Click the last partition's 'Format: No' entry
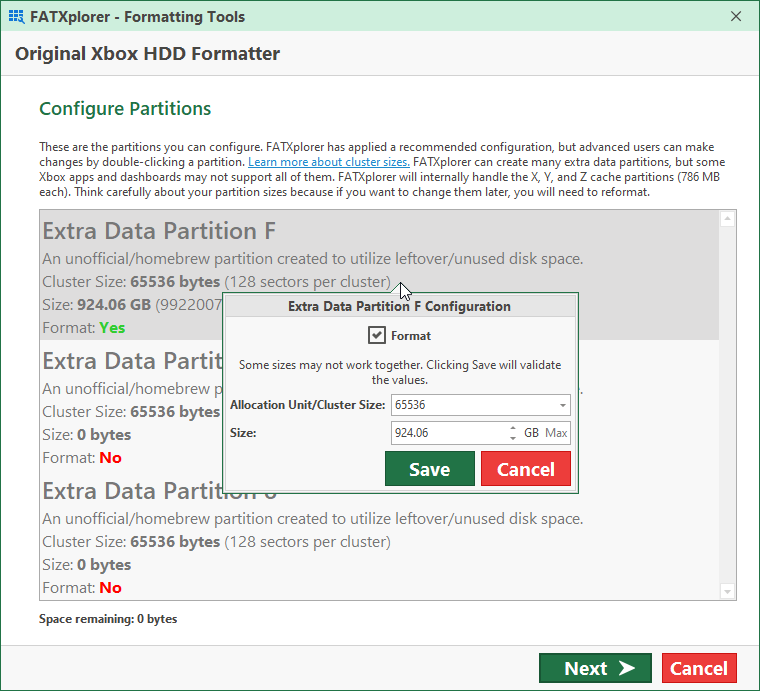760x691 pixels. click(x=82, y=587)
